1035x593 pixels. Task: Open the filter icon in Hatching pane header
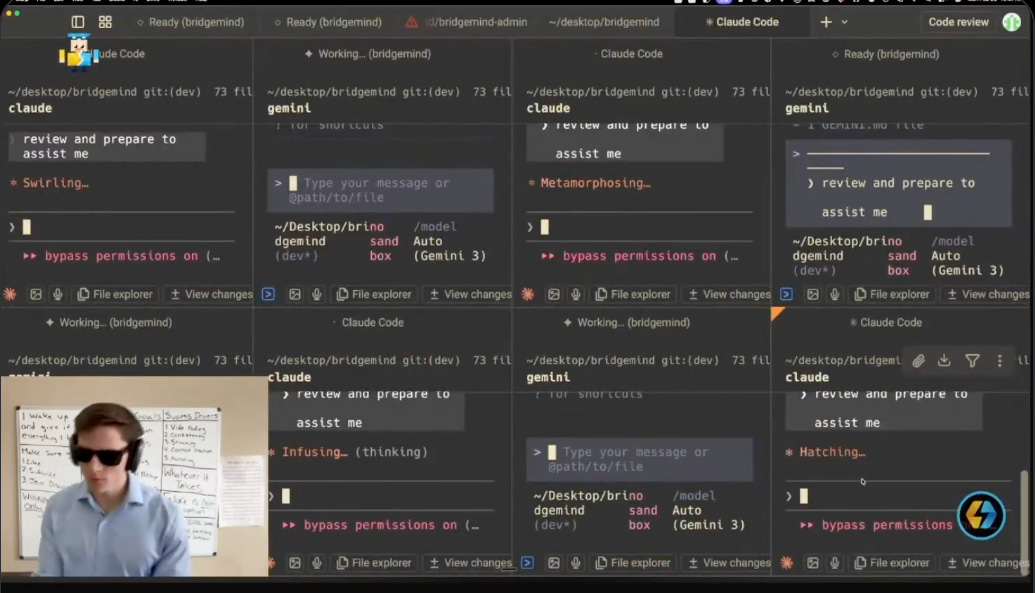click(x=972, y=361)
